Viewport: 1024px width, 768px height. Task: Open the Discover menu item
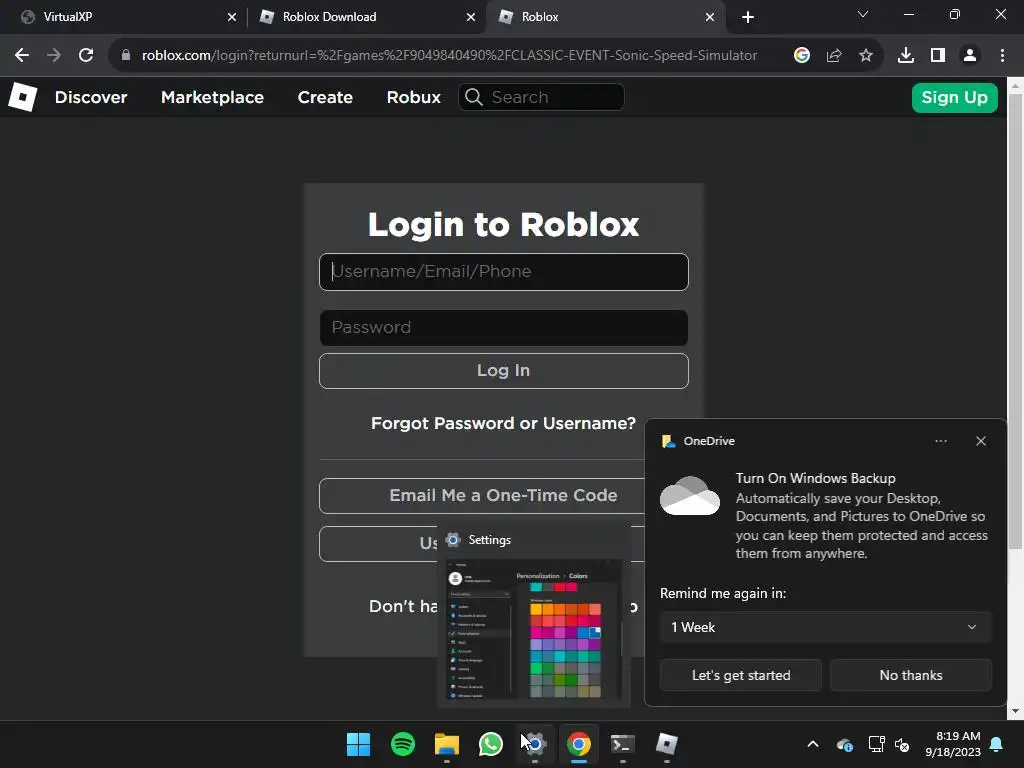(x=91, y=97)
